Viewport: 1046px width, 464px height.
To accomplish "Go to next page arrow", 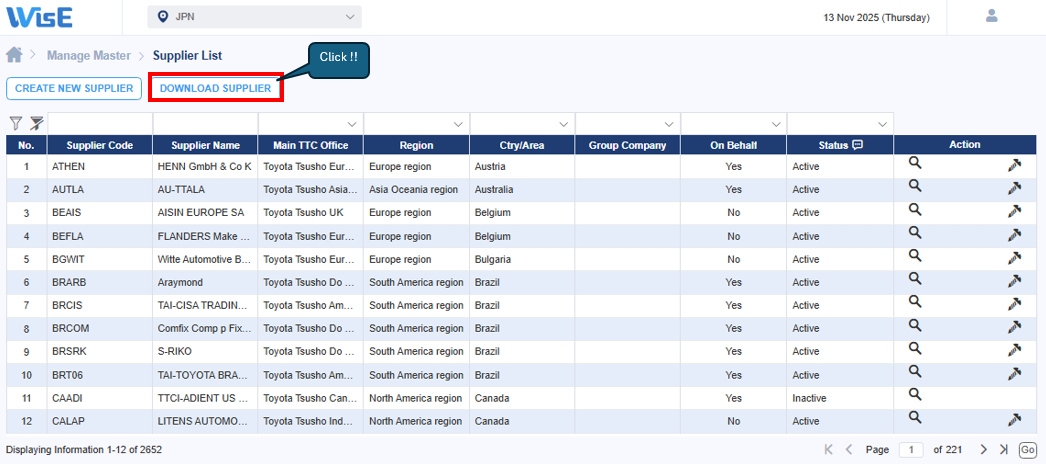I will (983, 450).
